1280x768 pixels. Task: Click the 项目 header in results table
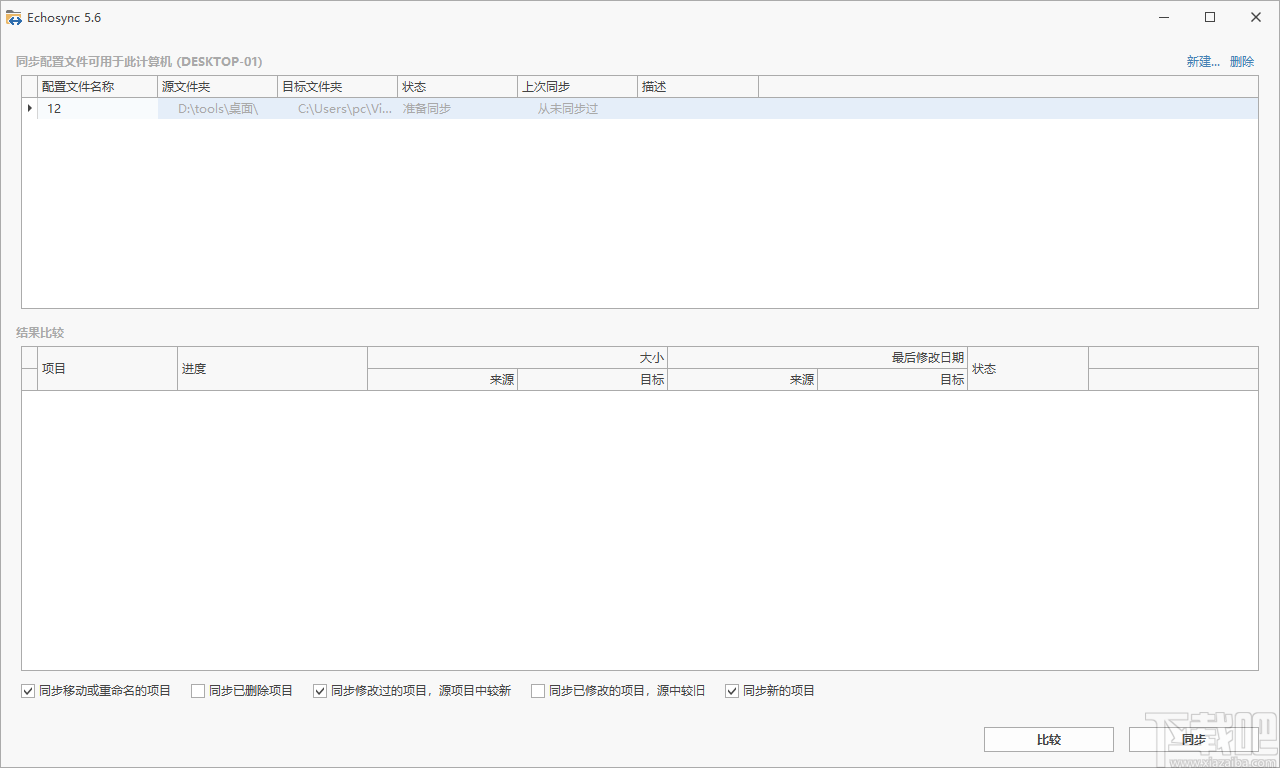107,369
